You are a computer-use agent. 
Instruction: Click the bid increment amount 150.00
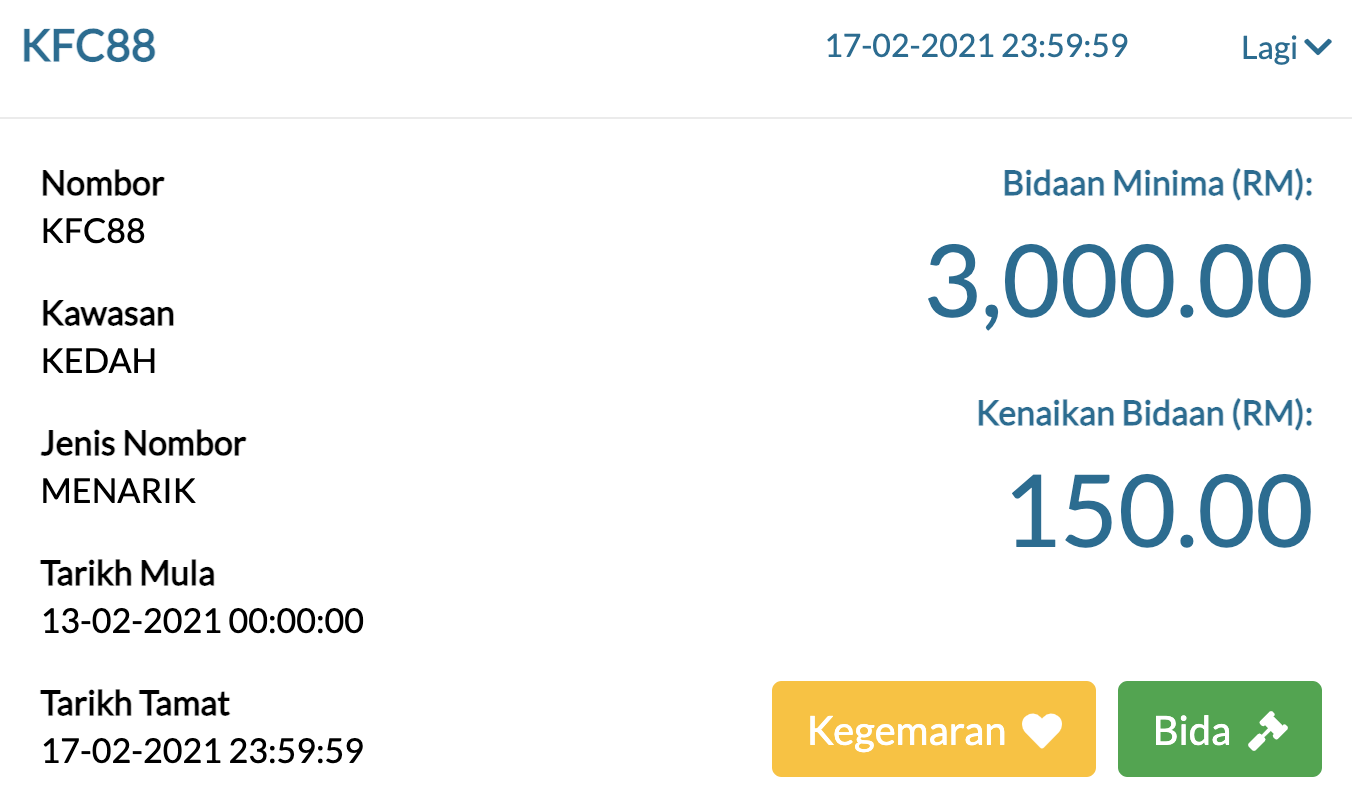point(1160,512)
